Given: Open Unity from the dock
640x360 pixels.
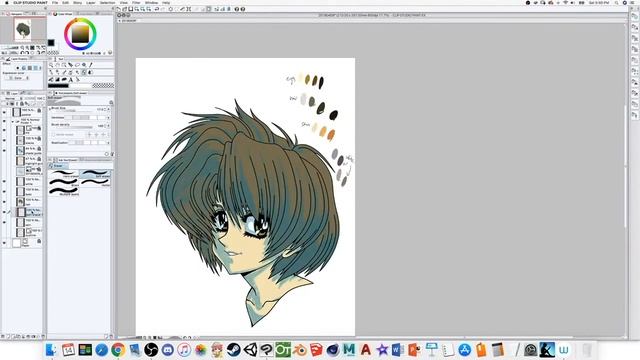Looking at the screenshot, I should click(250, 350).
